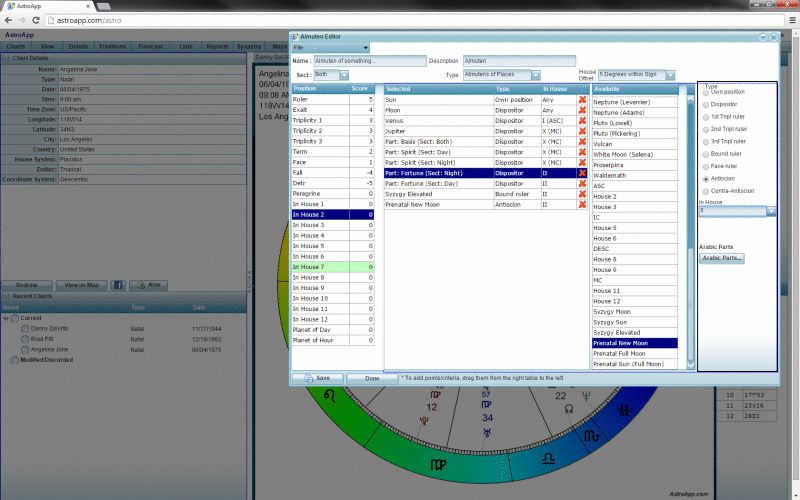
Task: Remove the Moon row using red X
Action: tap(582, 110)
